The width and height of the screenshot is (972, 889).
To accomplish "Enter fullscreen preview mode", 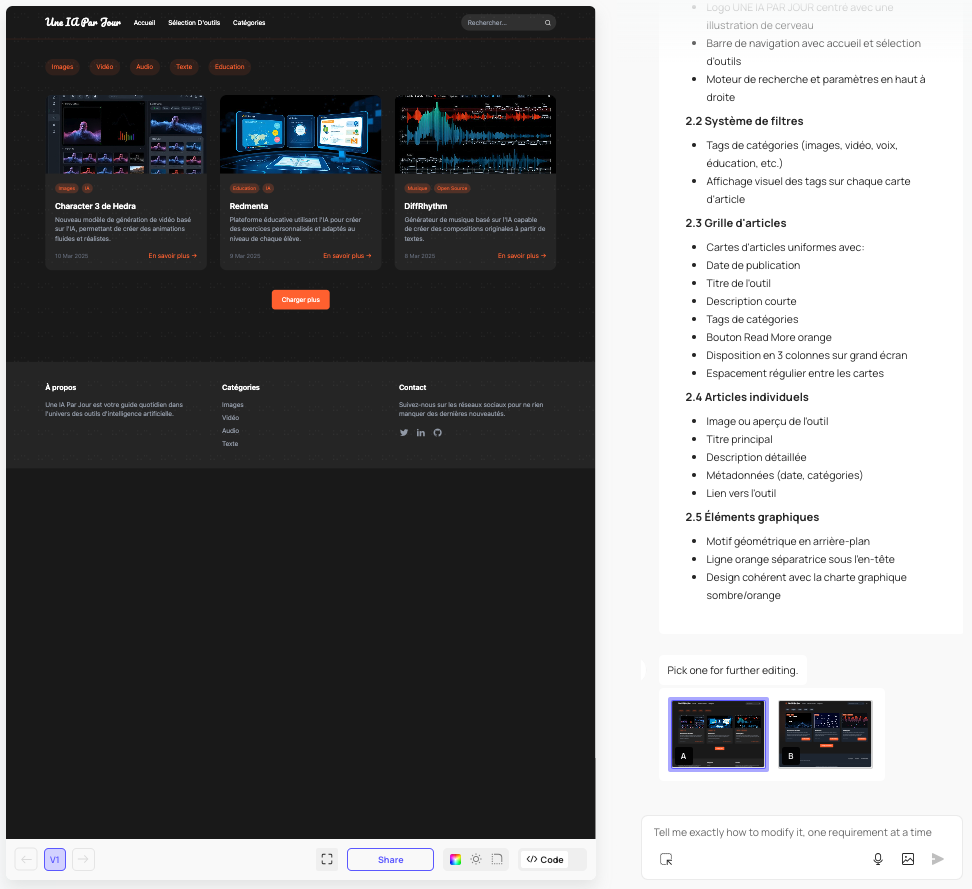I will point(327,859).
